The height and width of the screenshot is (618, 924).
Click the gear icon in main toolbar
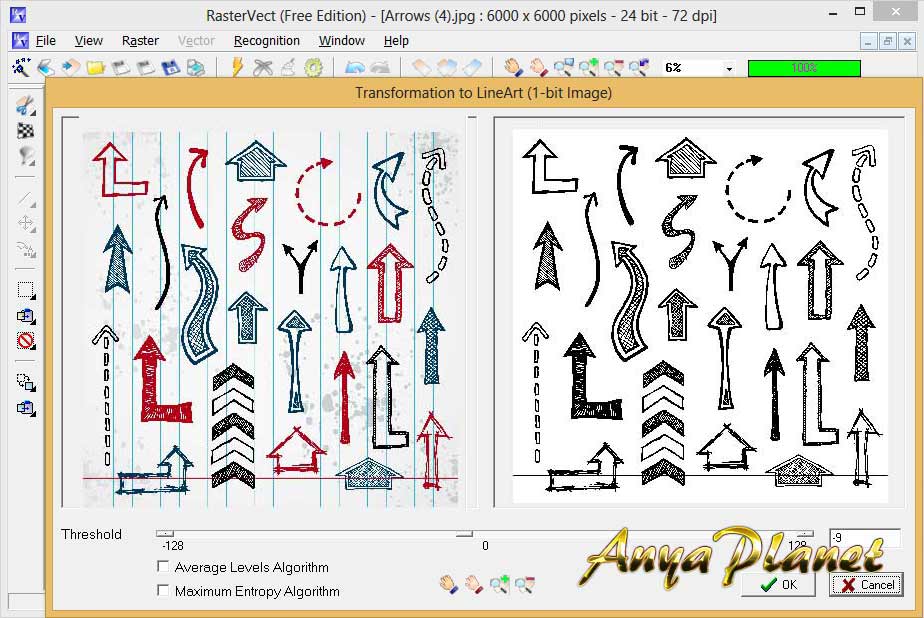pos(313,68)
